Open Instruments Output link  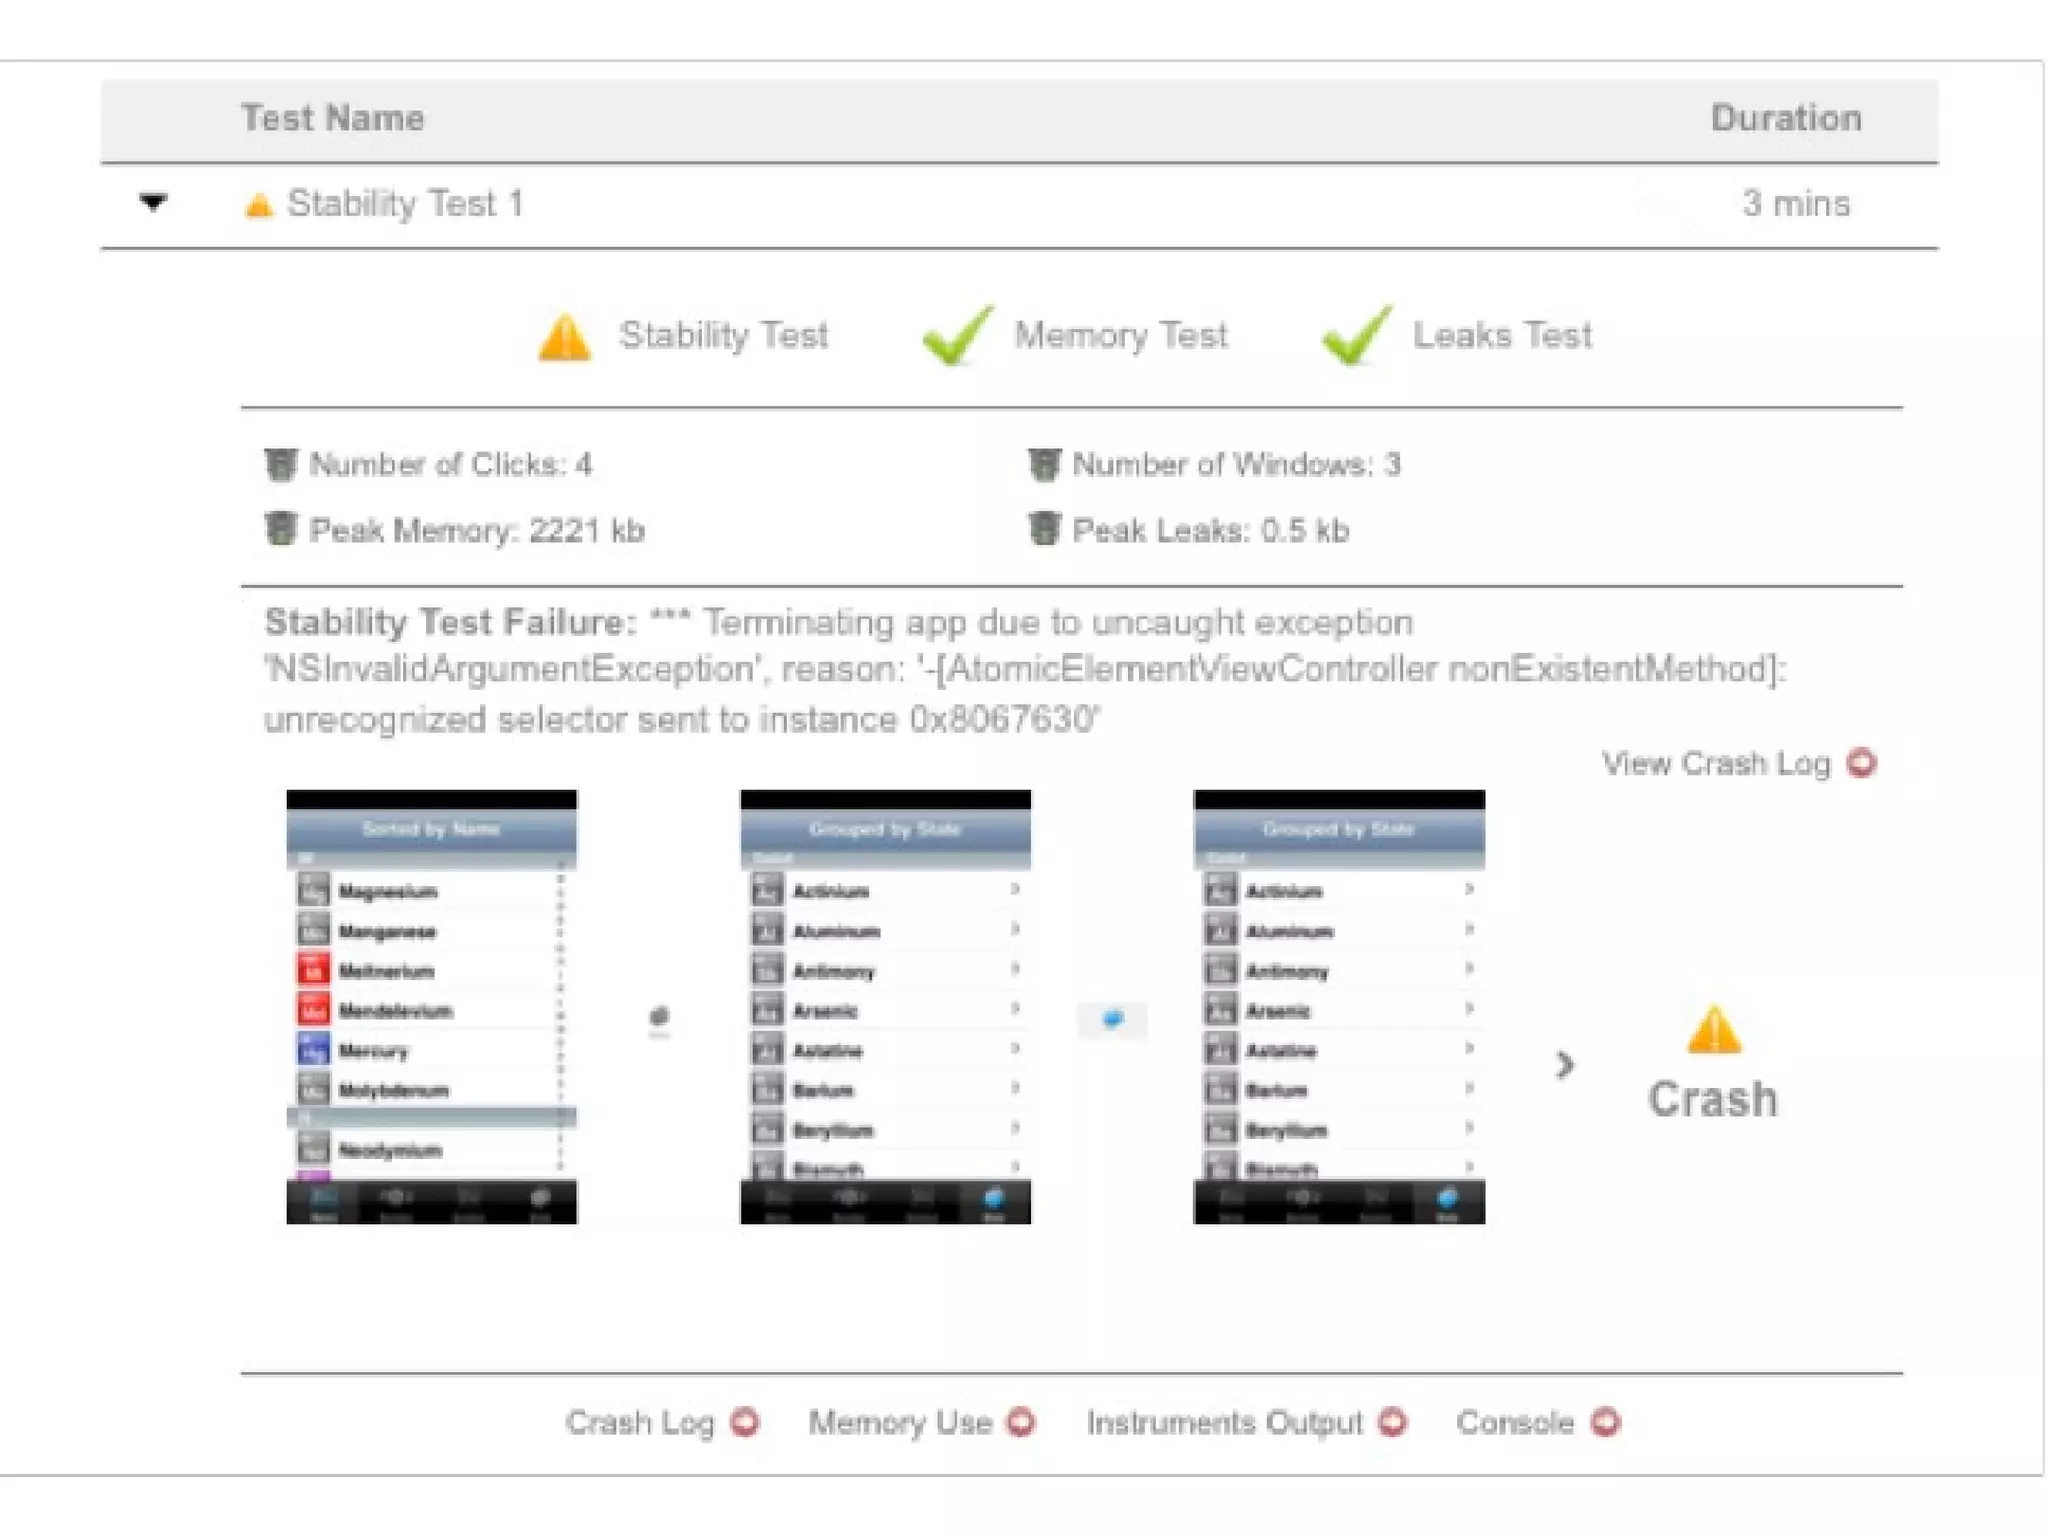pyautogui.click(x=1224, y=1422)
